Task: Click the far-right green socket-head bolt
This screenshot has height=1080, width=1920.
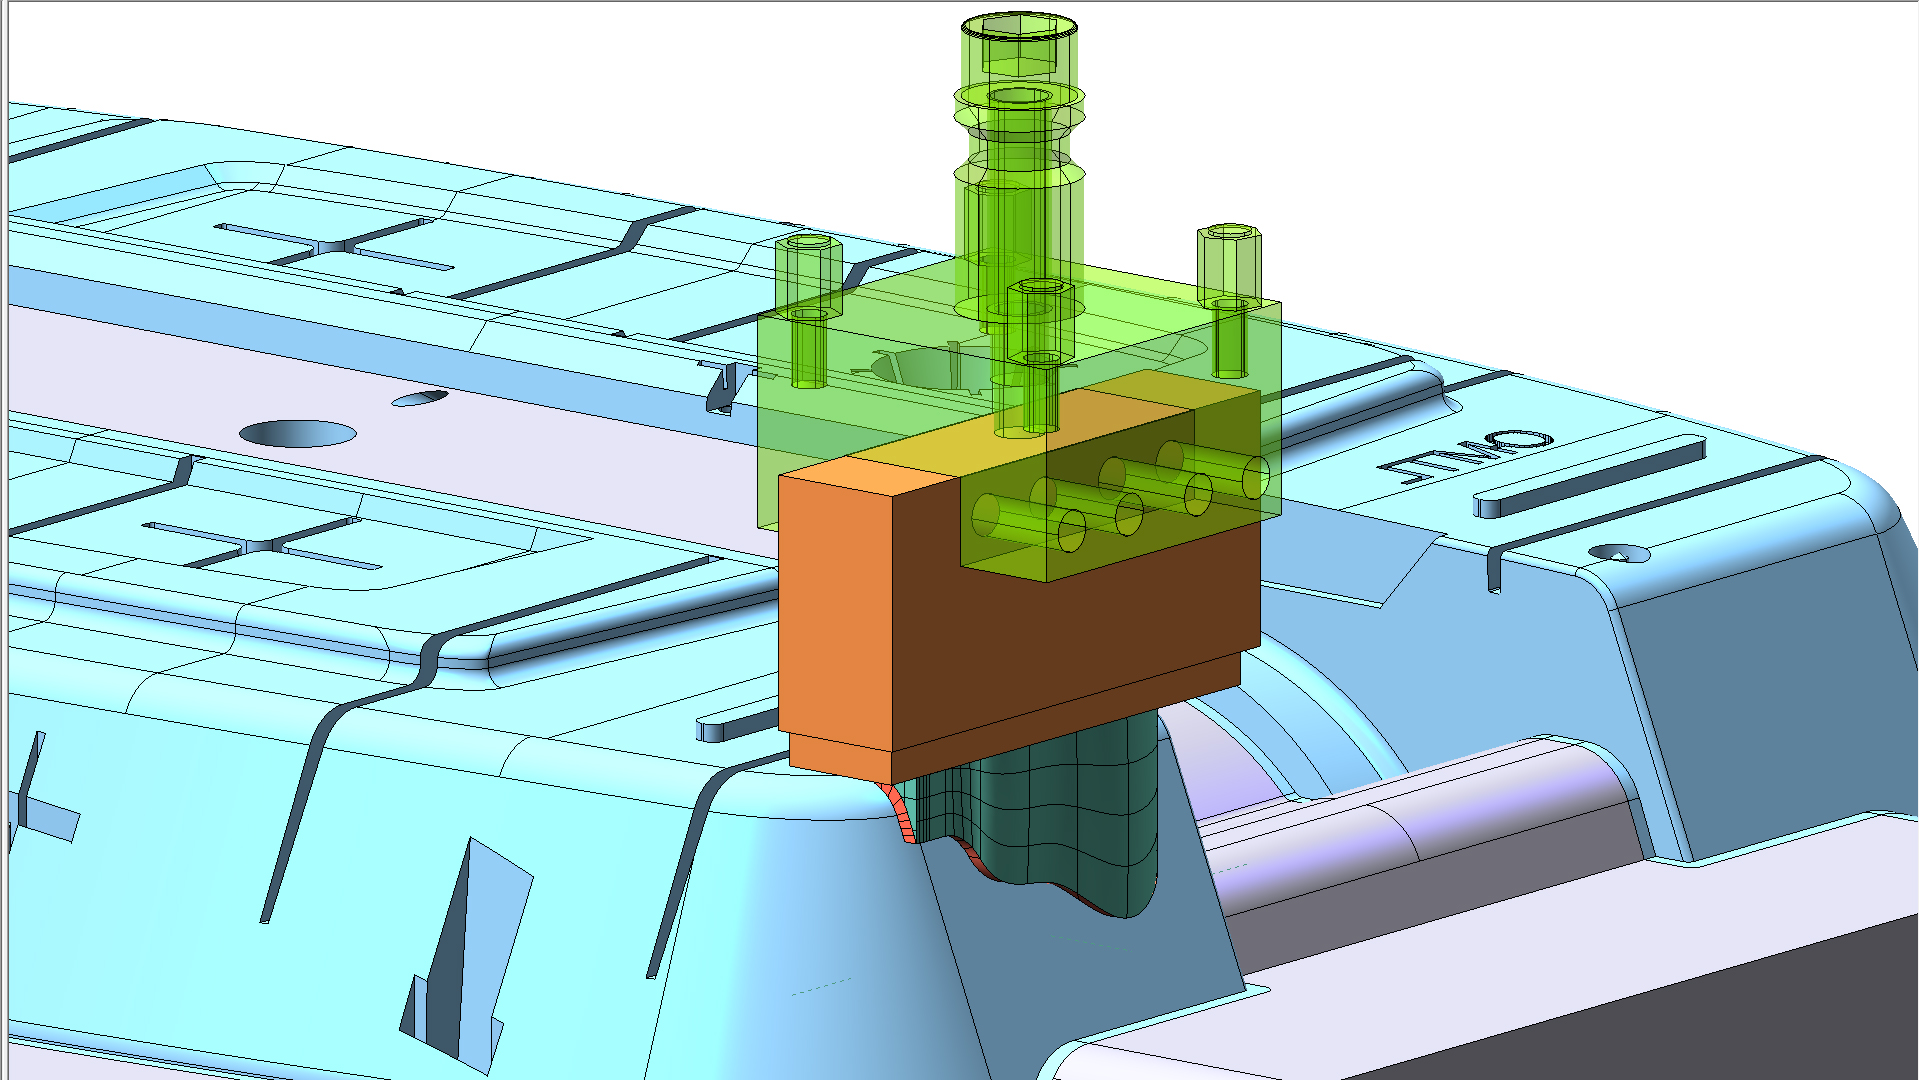Action: (x=1229, y=260)
